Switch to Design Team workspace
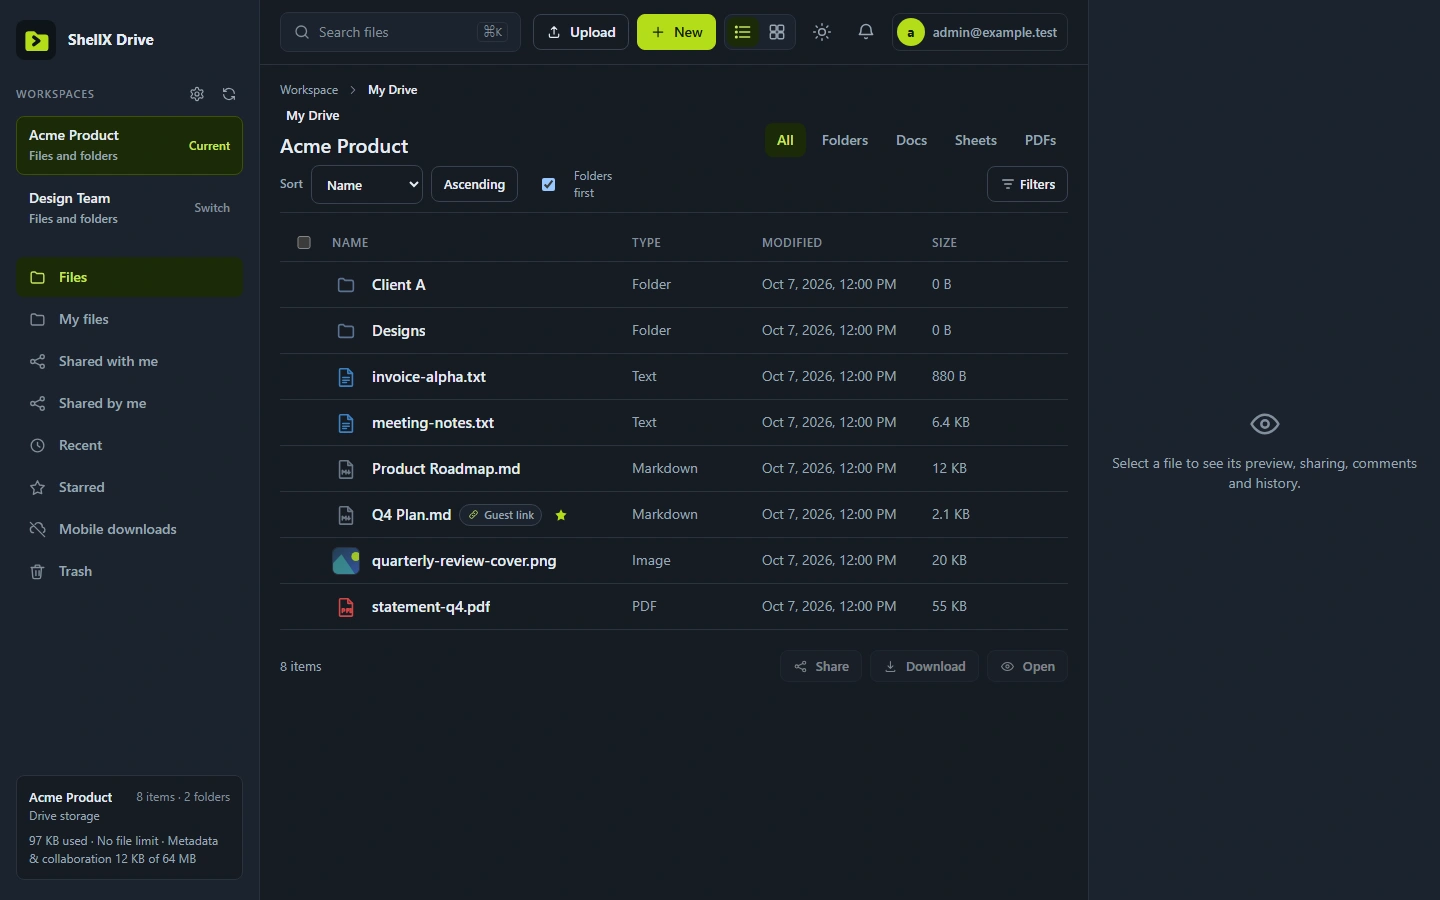This screenshot has width=1440, height=900. [x=129, y=208]
